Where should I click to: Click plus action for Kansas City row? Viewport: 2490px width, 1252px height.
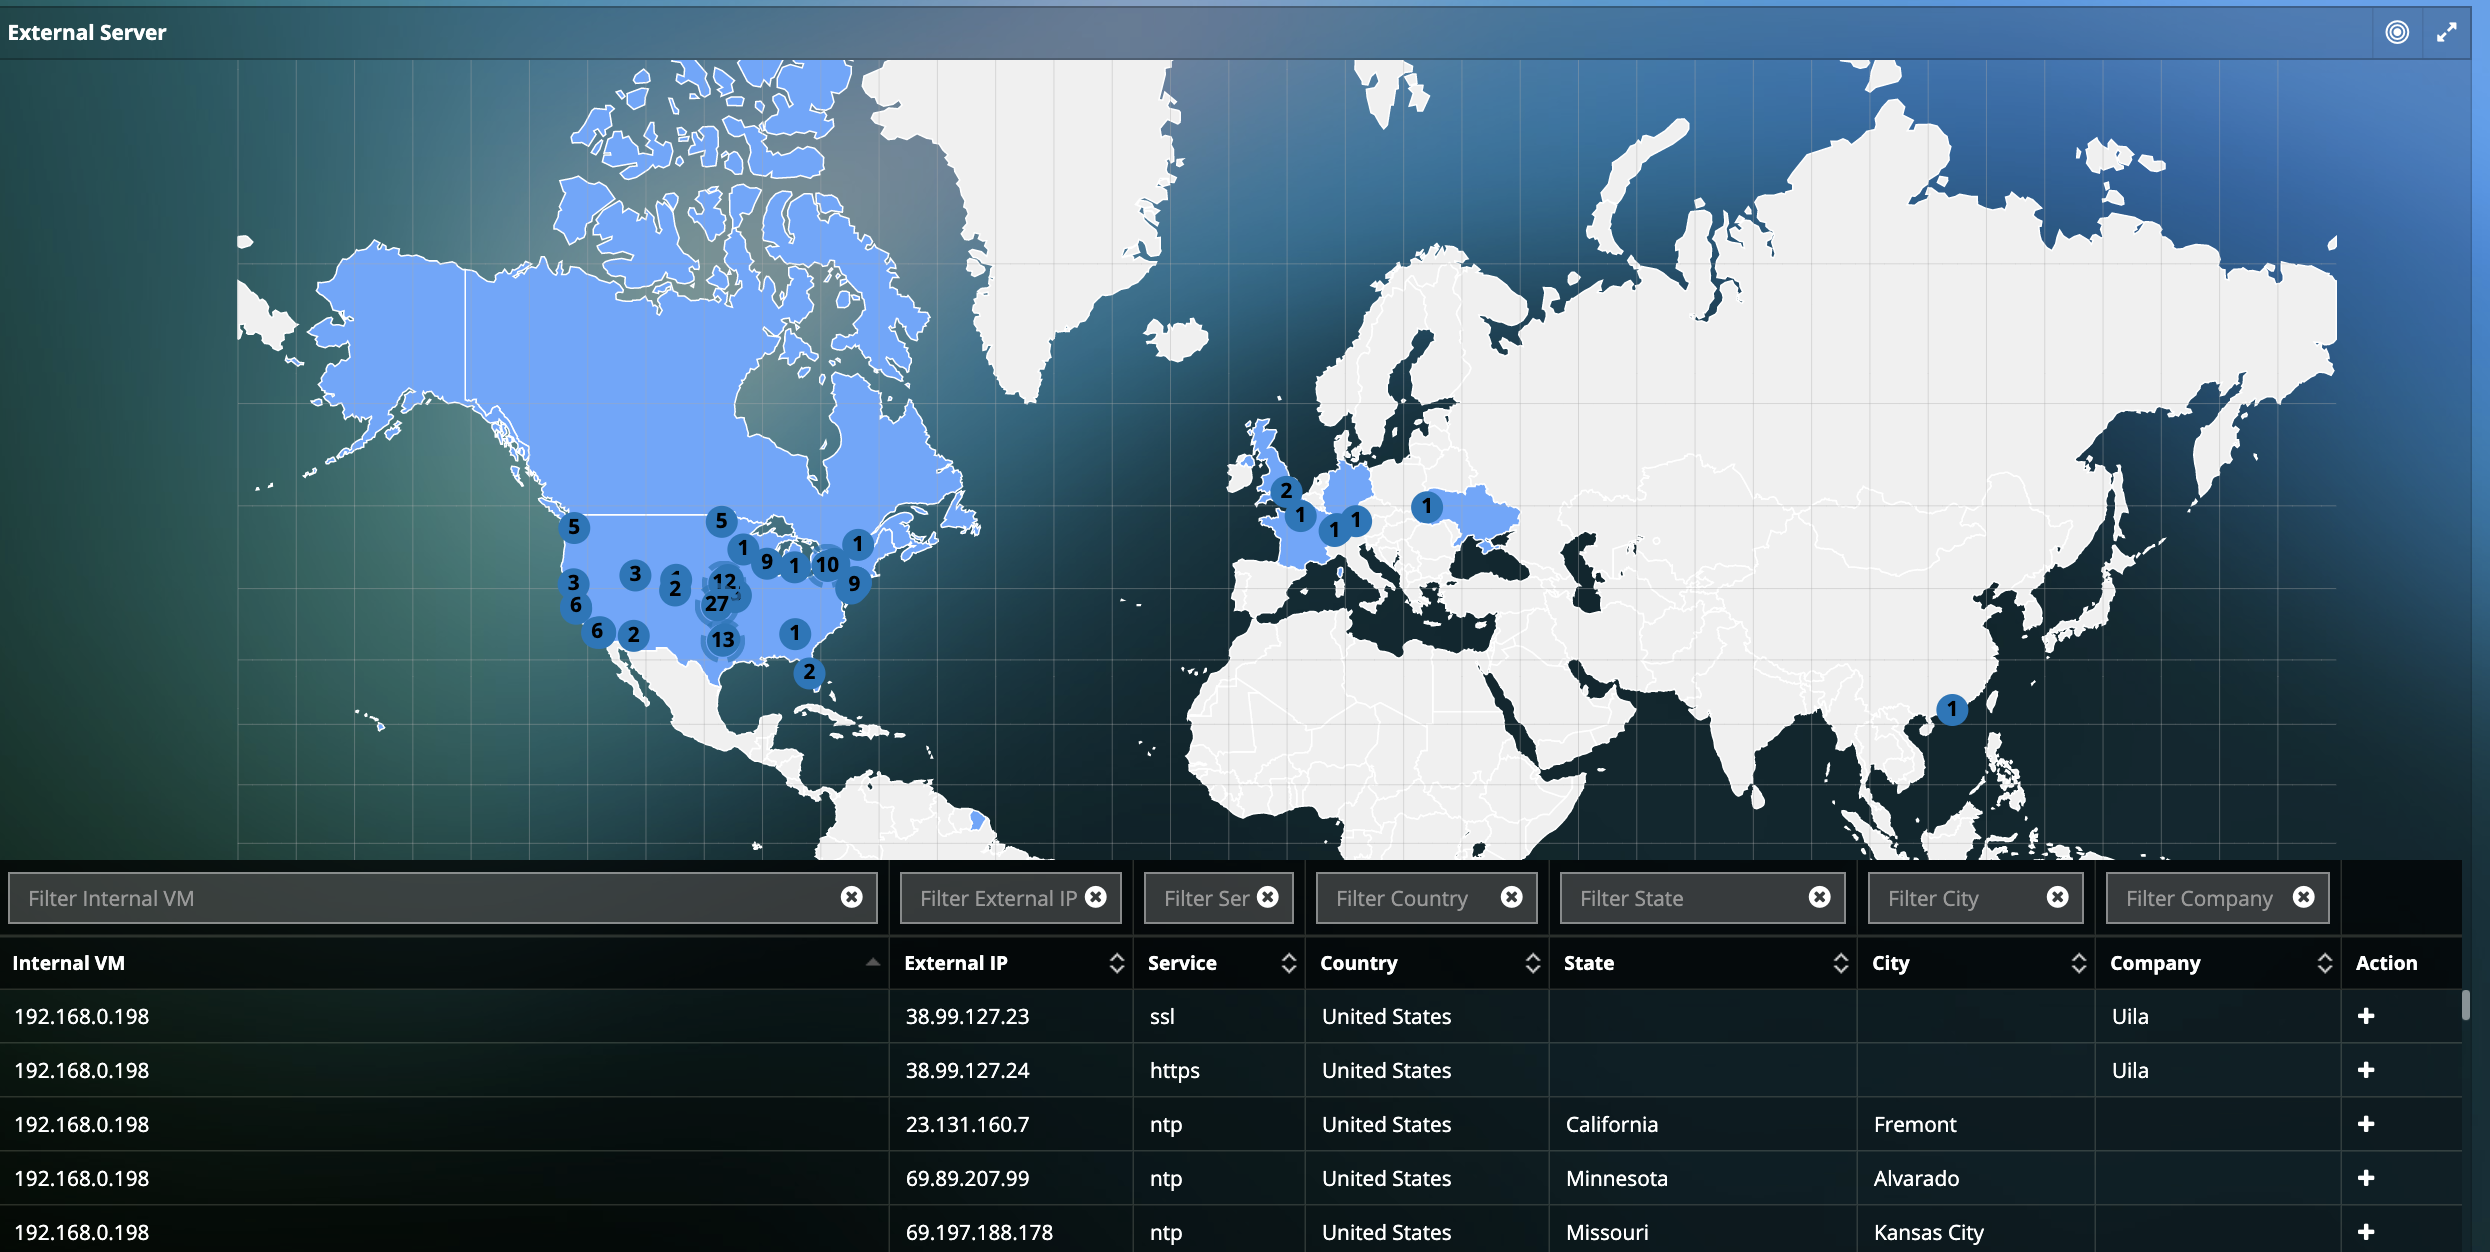[2365, 1232]
